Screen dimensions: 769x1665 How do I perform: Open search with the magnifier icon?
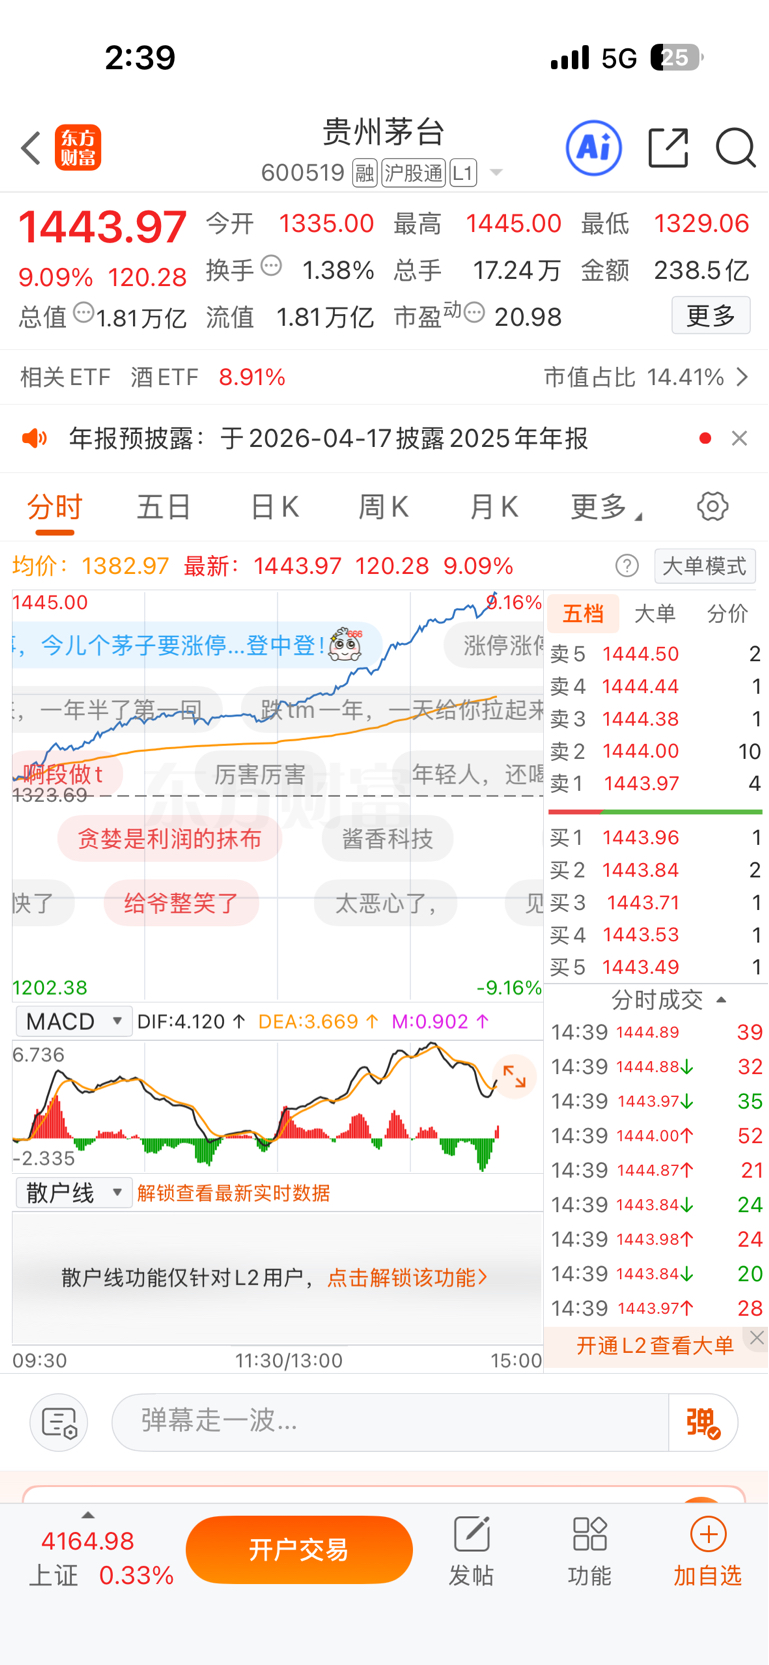735,148
